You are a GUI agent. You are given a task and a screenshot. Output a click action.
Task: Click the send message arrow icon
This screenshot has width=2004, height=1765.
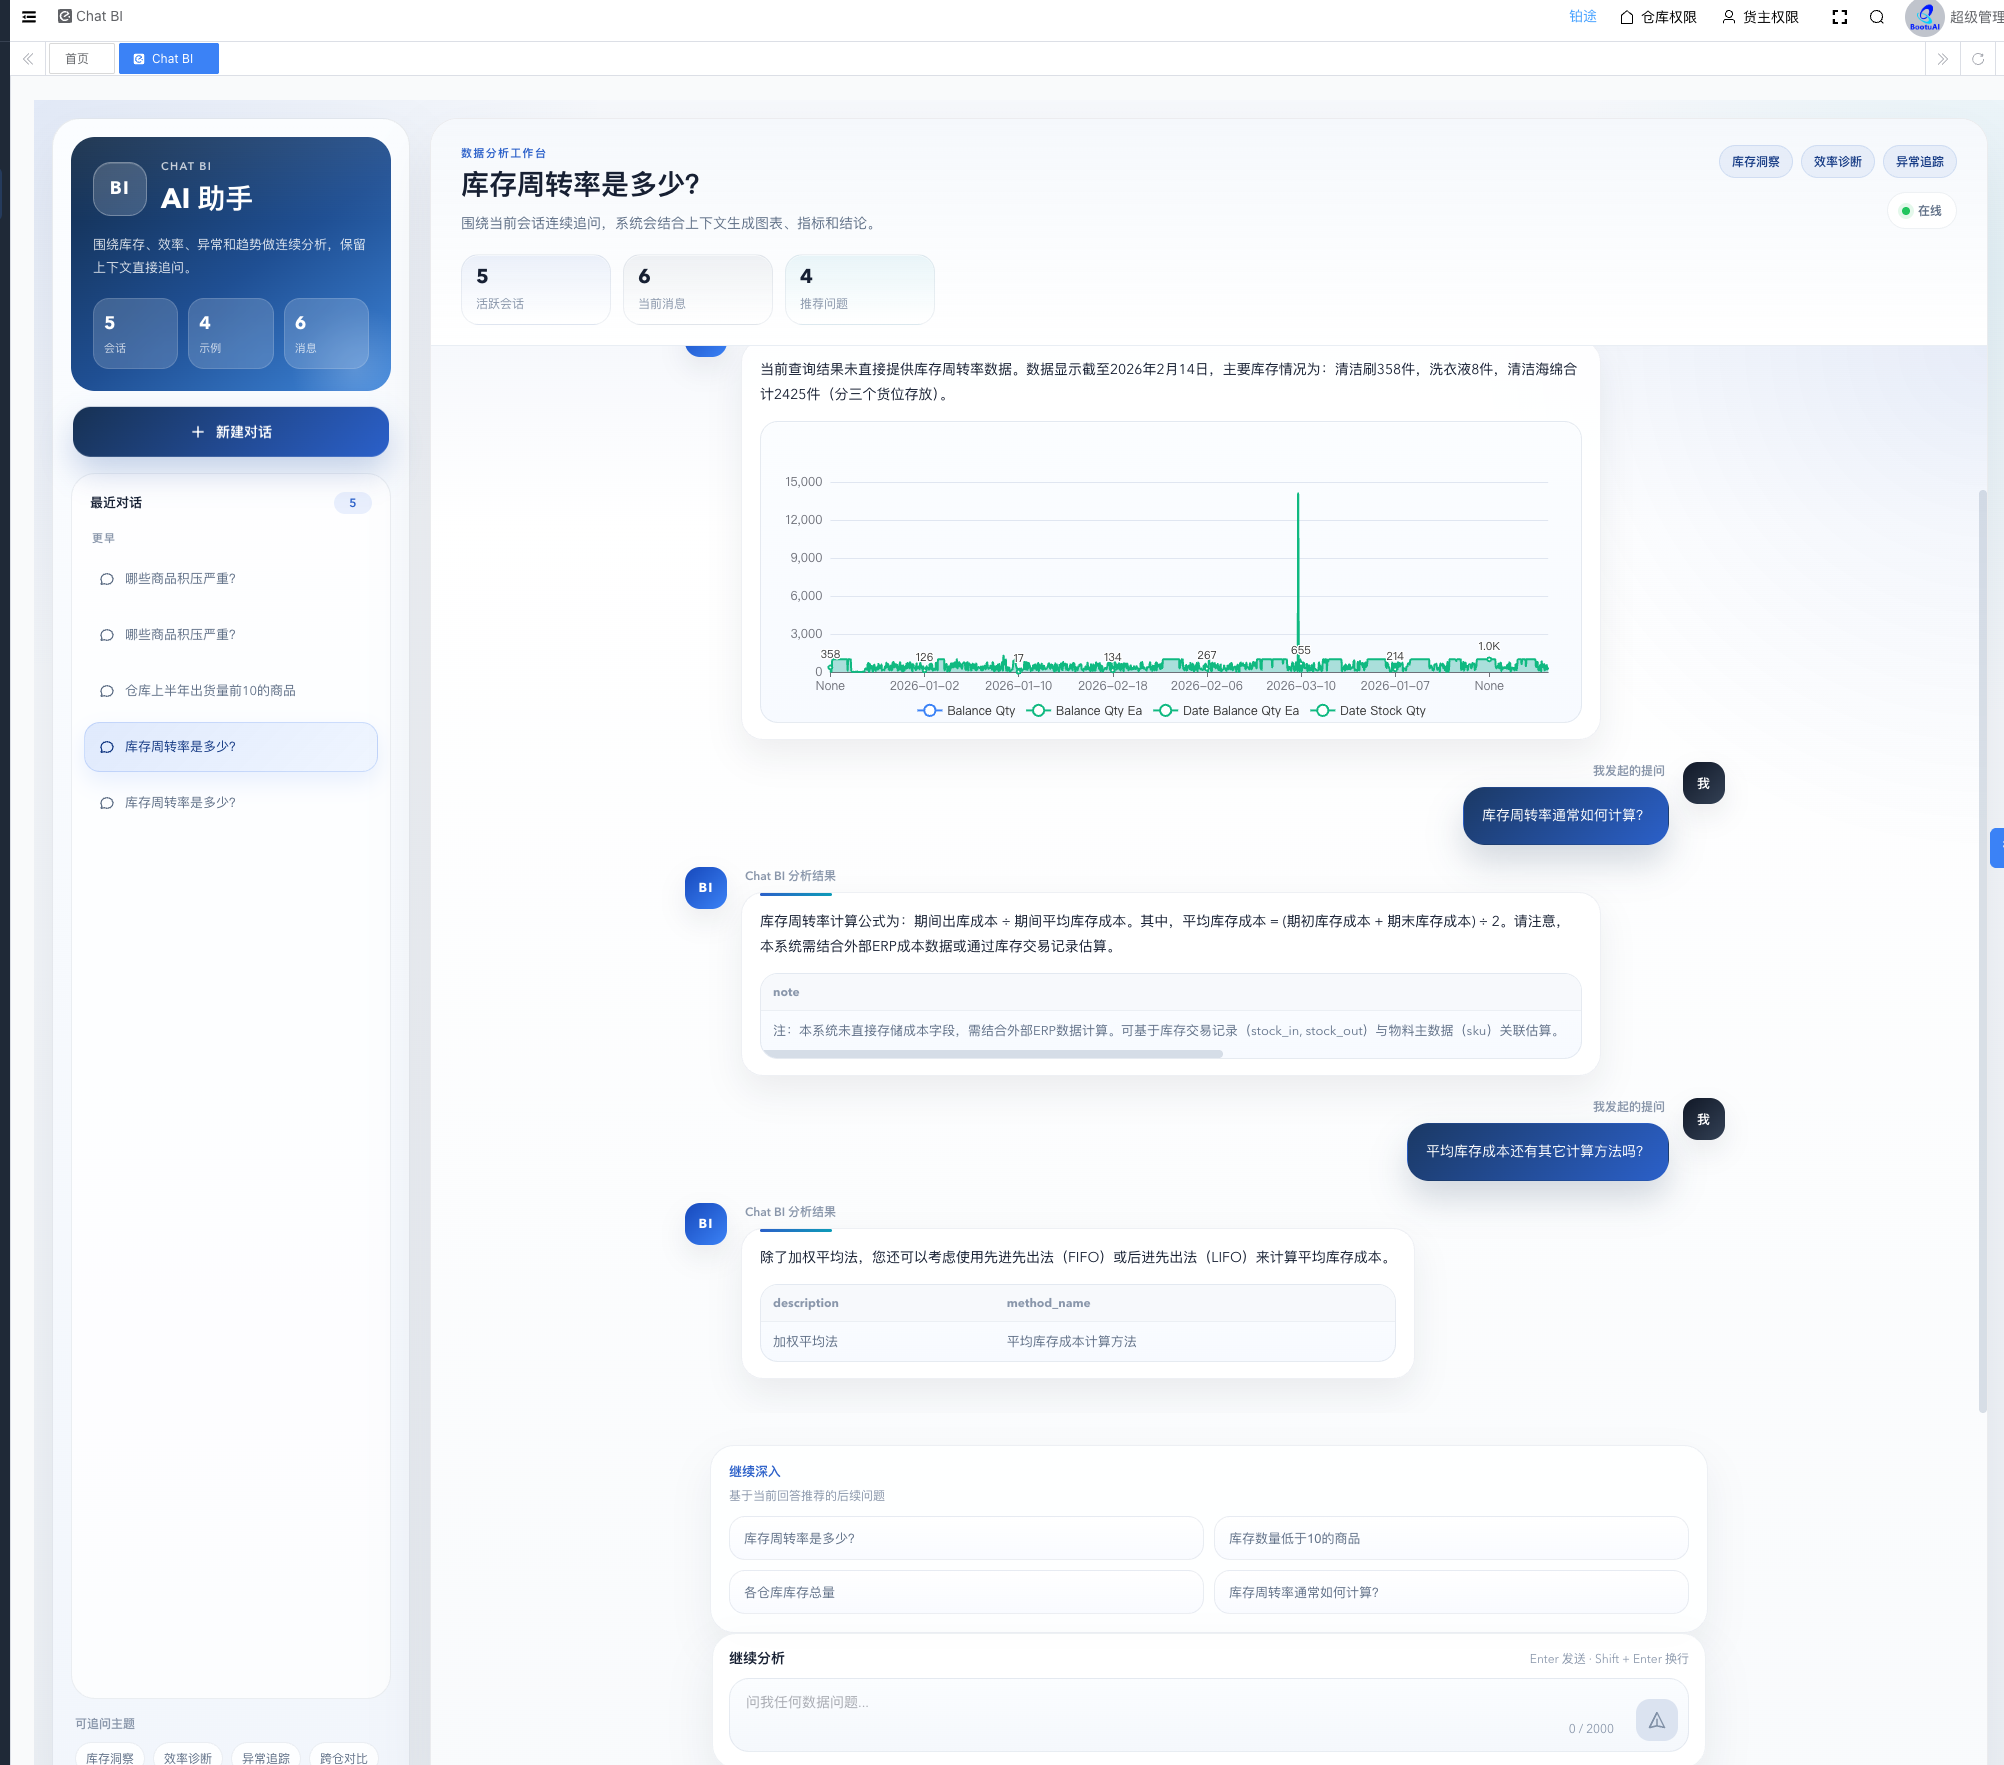point(1657,1720)
